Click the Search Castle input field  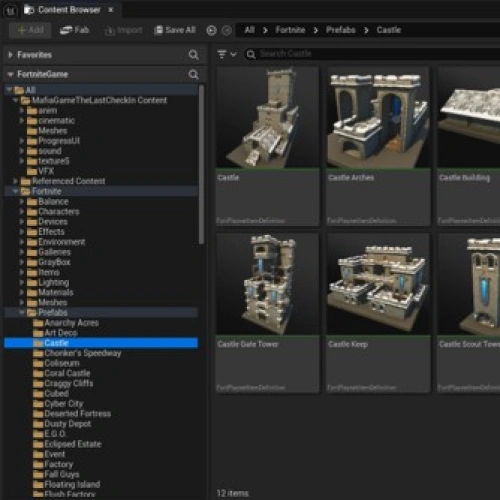pyautogui.click(x=373, y=54)
